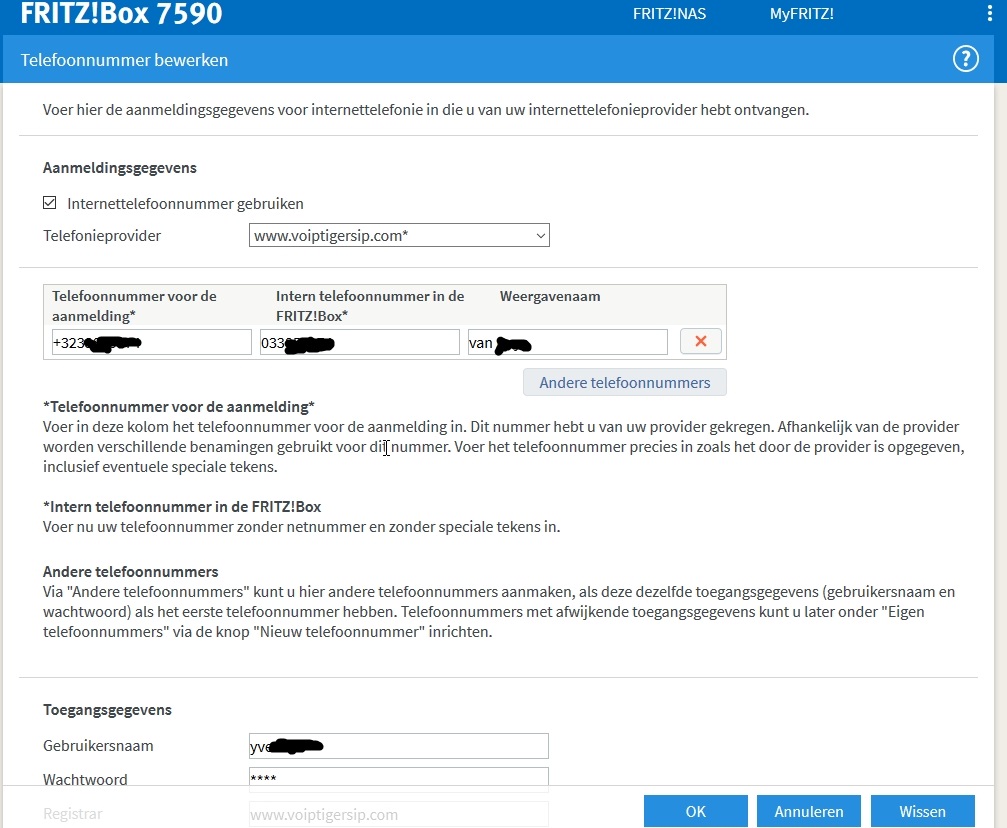Expand the Telefonieprovider dropdown
Viewport: 1007px width, 828px height.
point(399,236)
